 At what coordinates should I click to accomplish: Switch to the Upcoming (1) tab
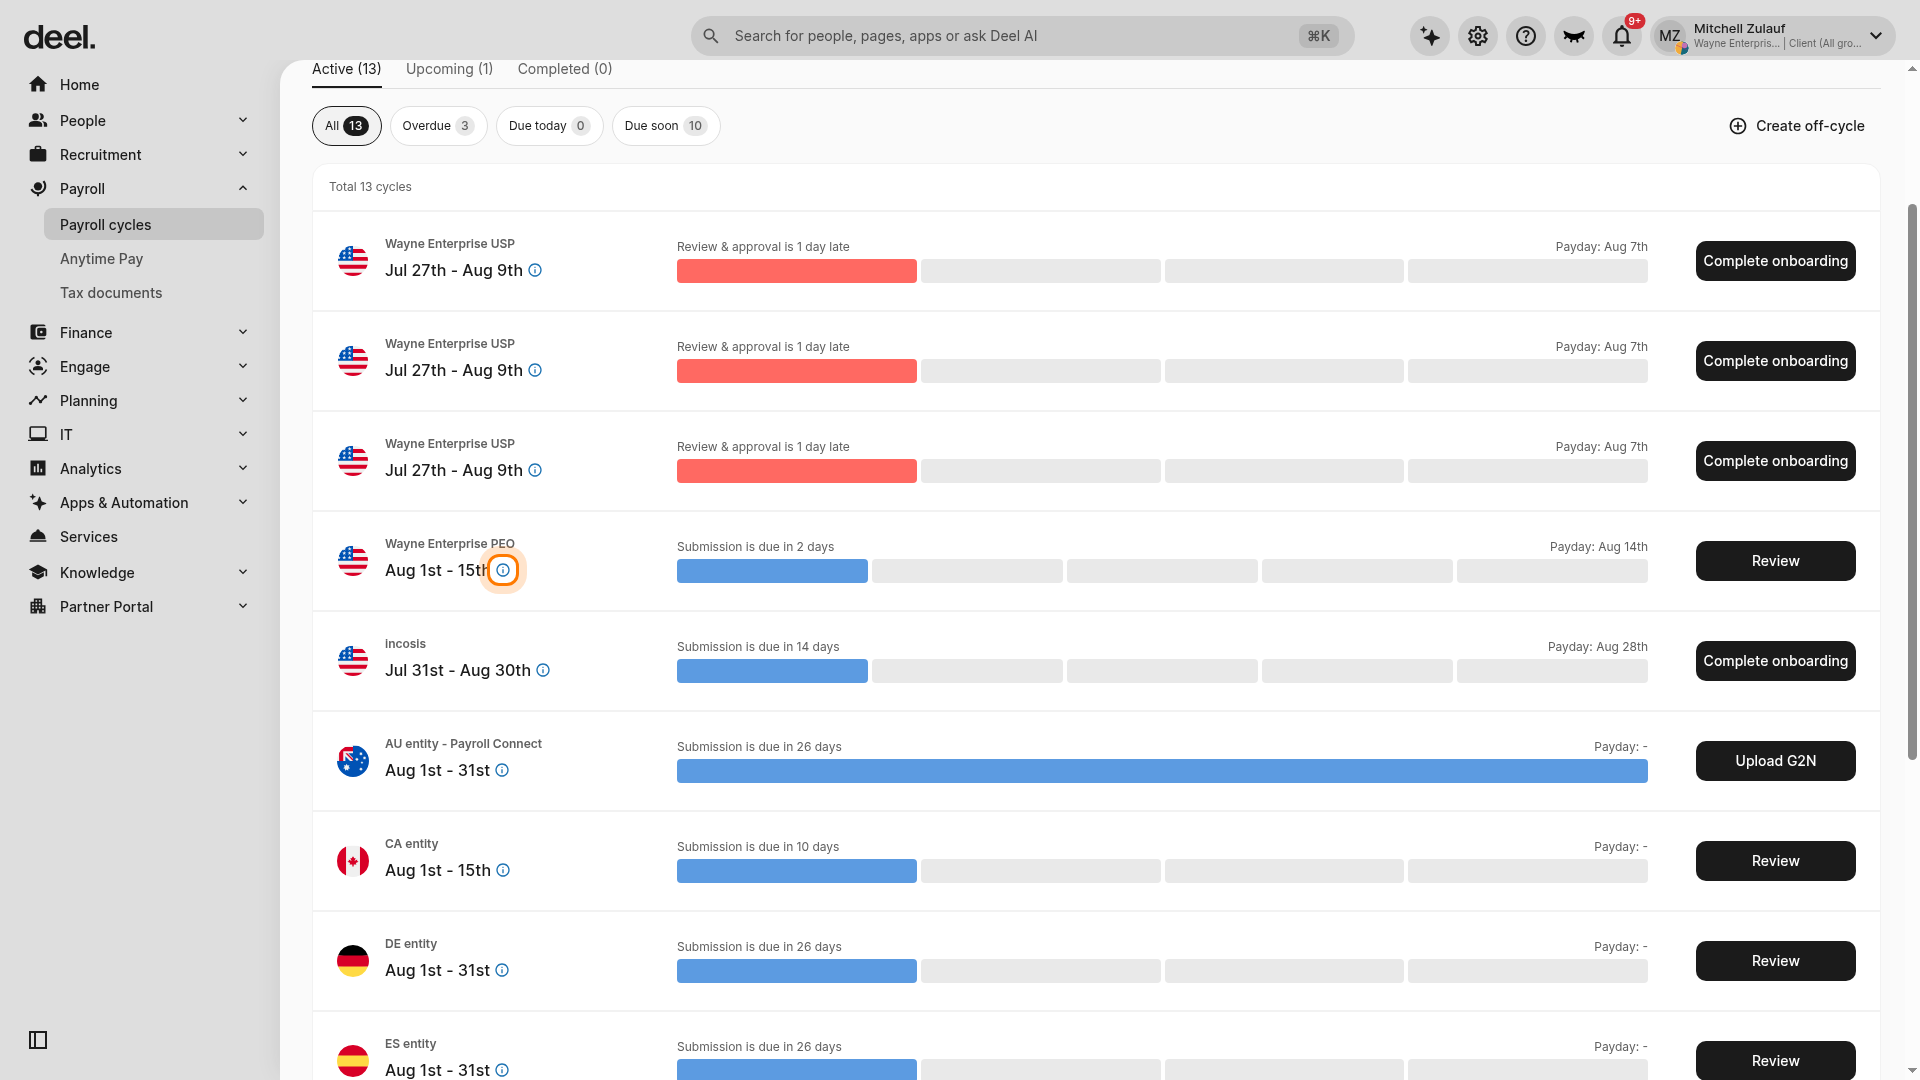449,69
